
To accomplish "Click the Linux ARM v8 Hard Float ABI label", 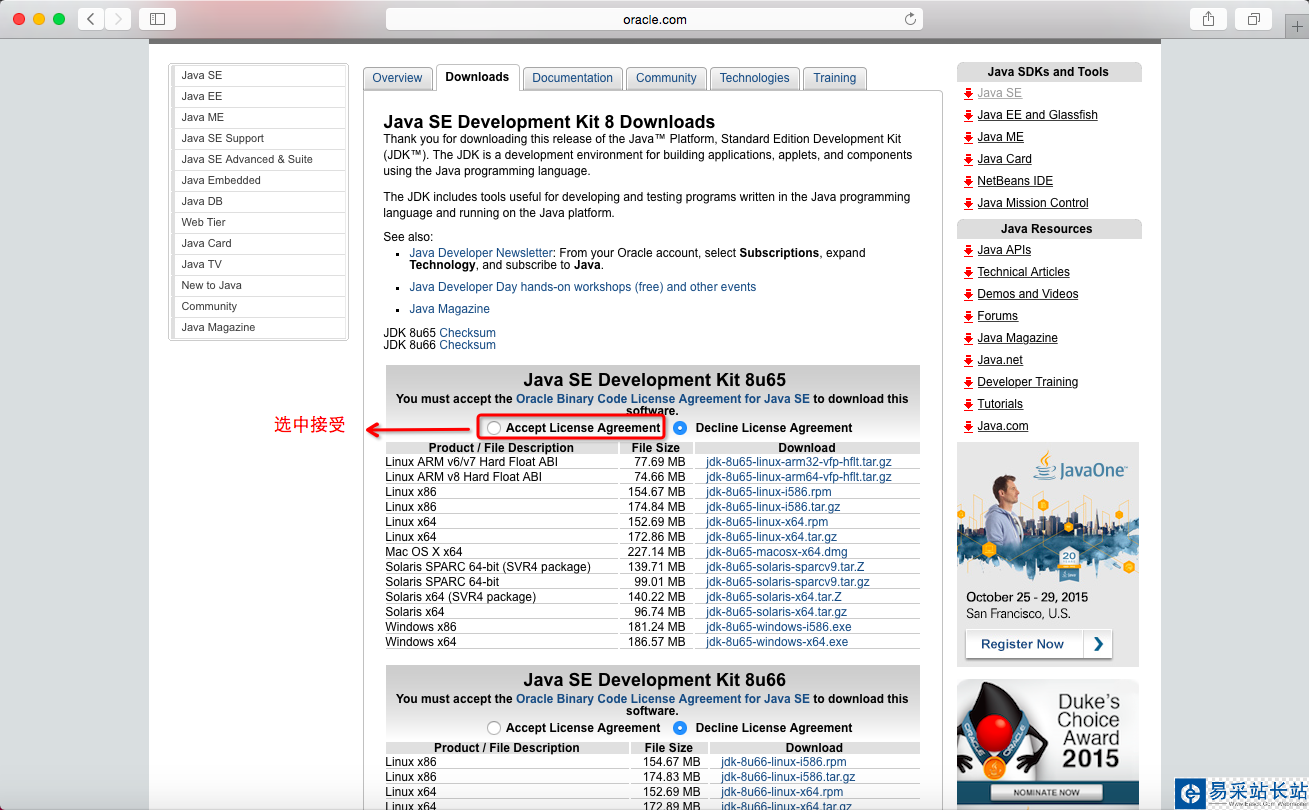I will 463,477.
